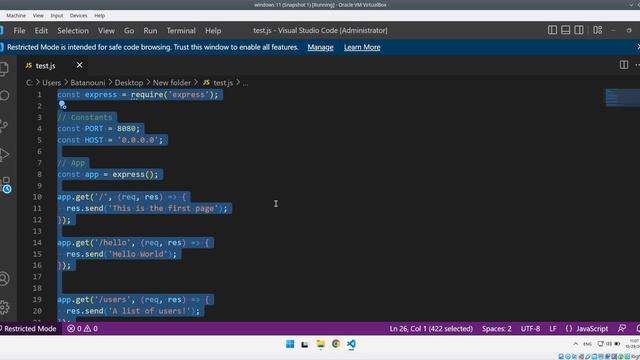
Task: Click the text "res.send('Hello World');"
Action: coord(122,254)
